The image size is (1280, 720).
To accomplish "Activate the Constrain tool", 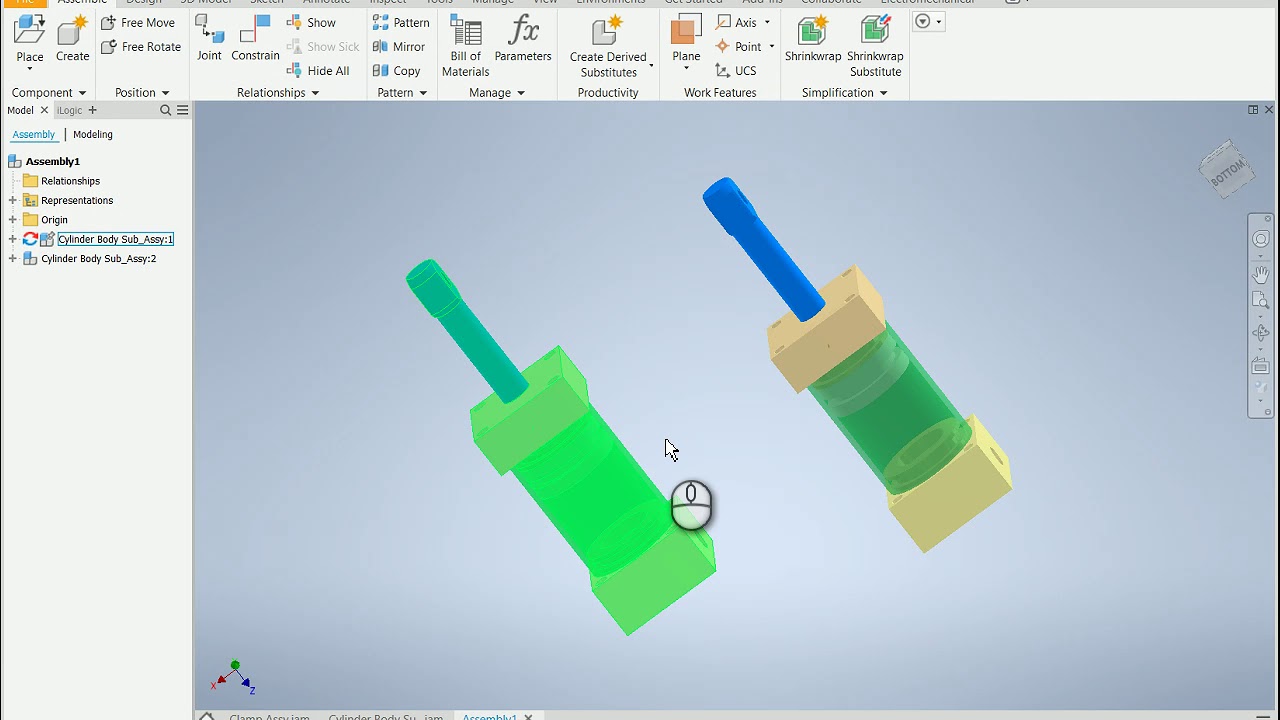I will [255, 40].
